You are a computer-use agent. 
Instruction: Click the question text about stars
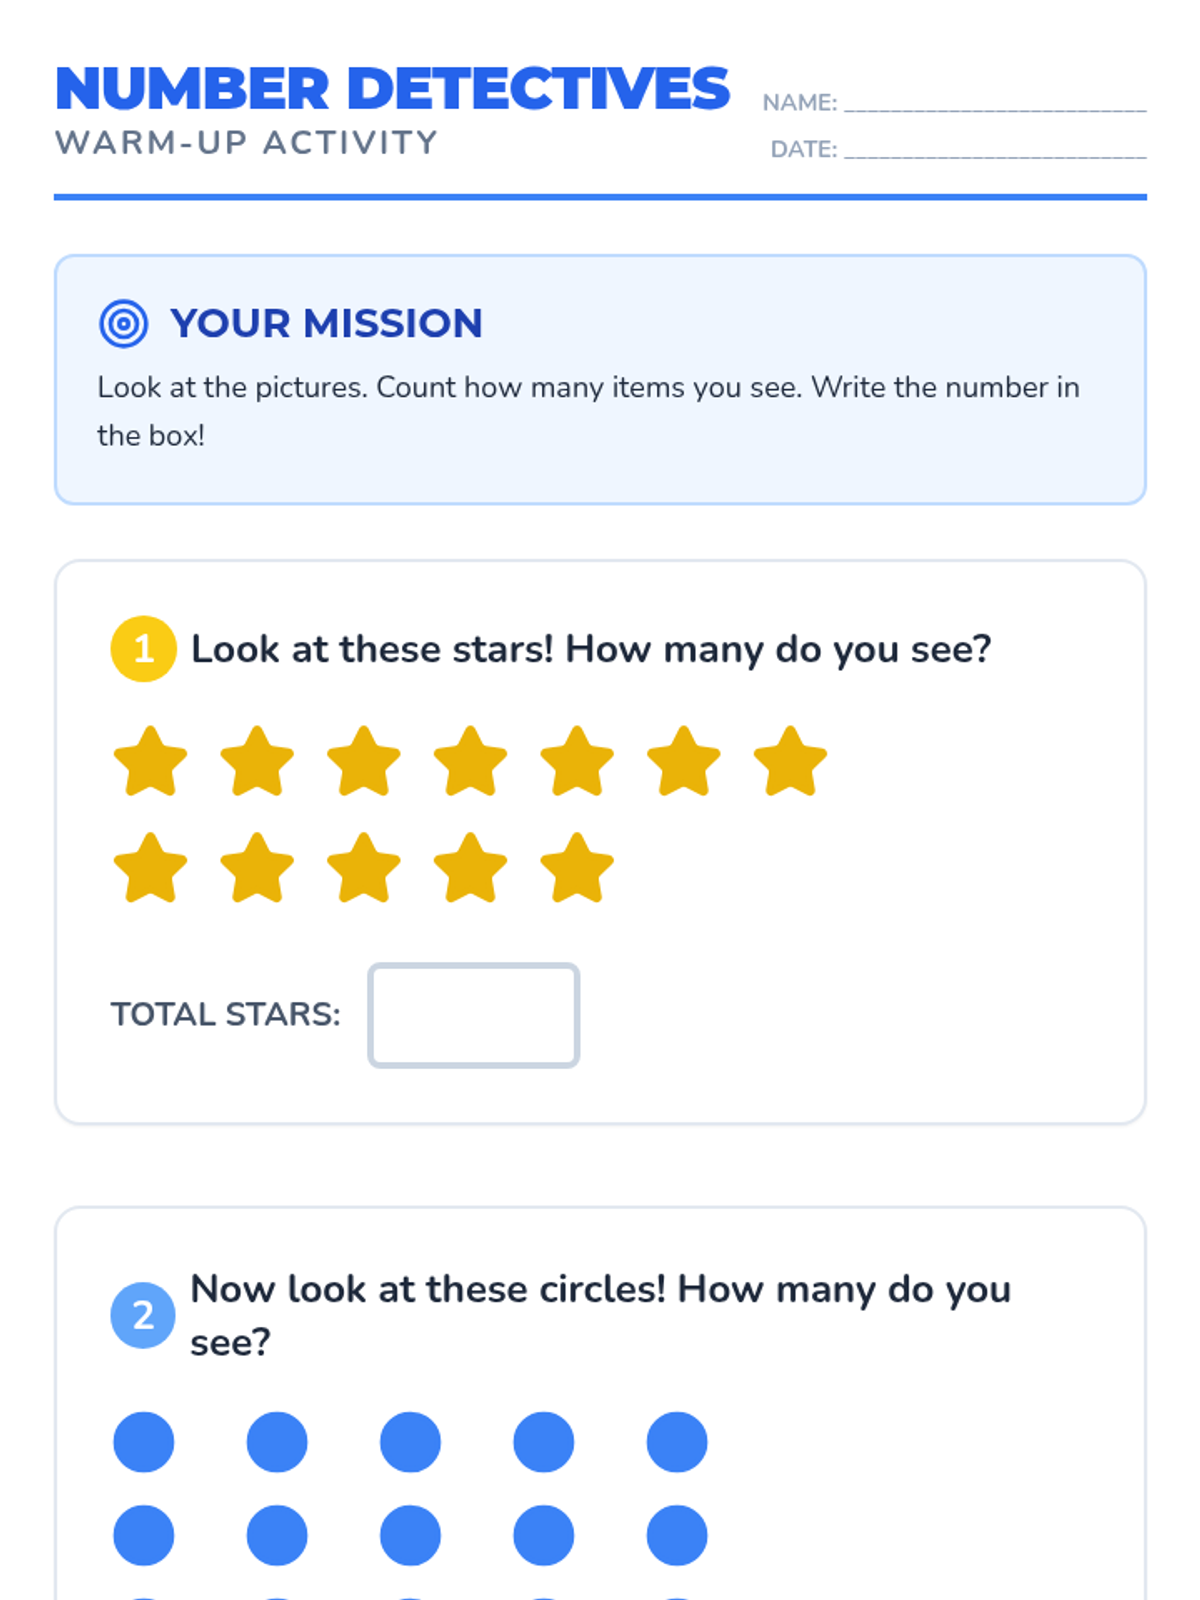coord(591,649)
